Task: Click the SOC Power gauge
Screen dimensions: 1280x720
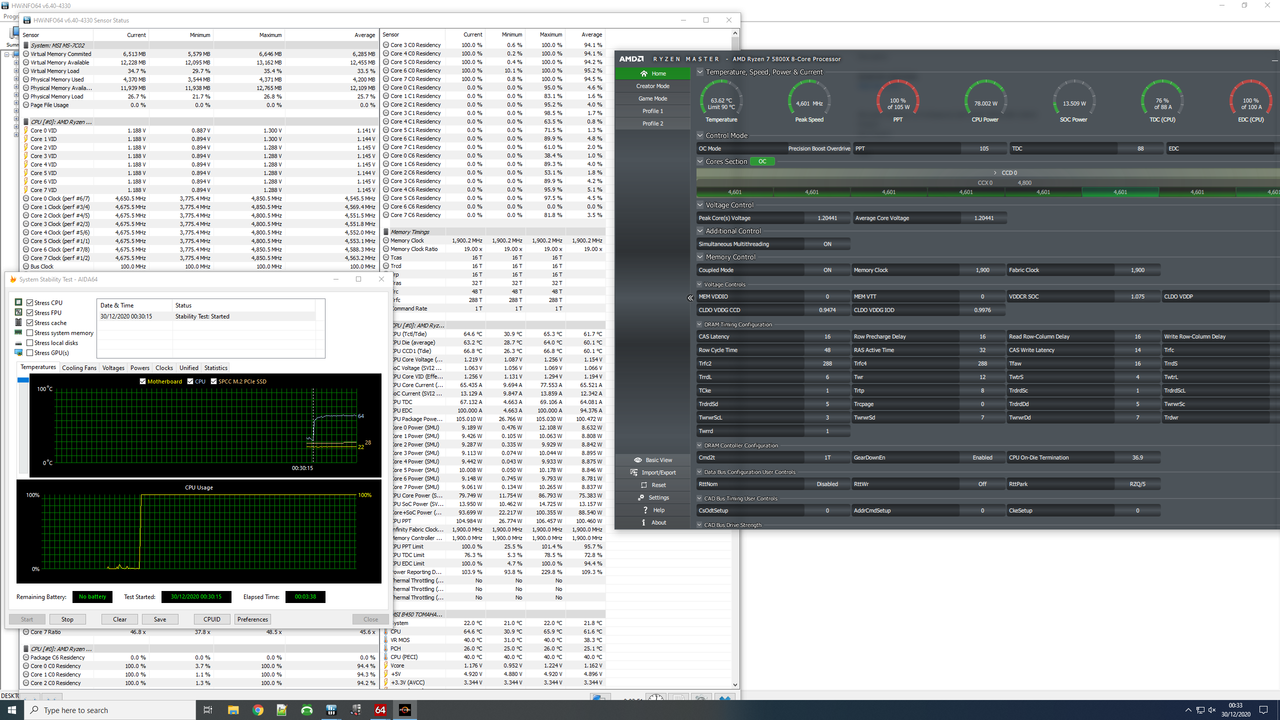Action: (x=1074, y=103)
